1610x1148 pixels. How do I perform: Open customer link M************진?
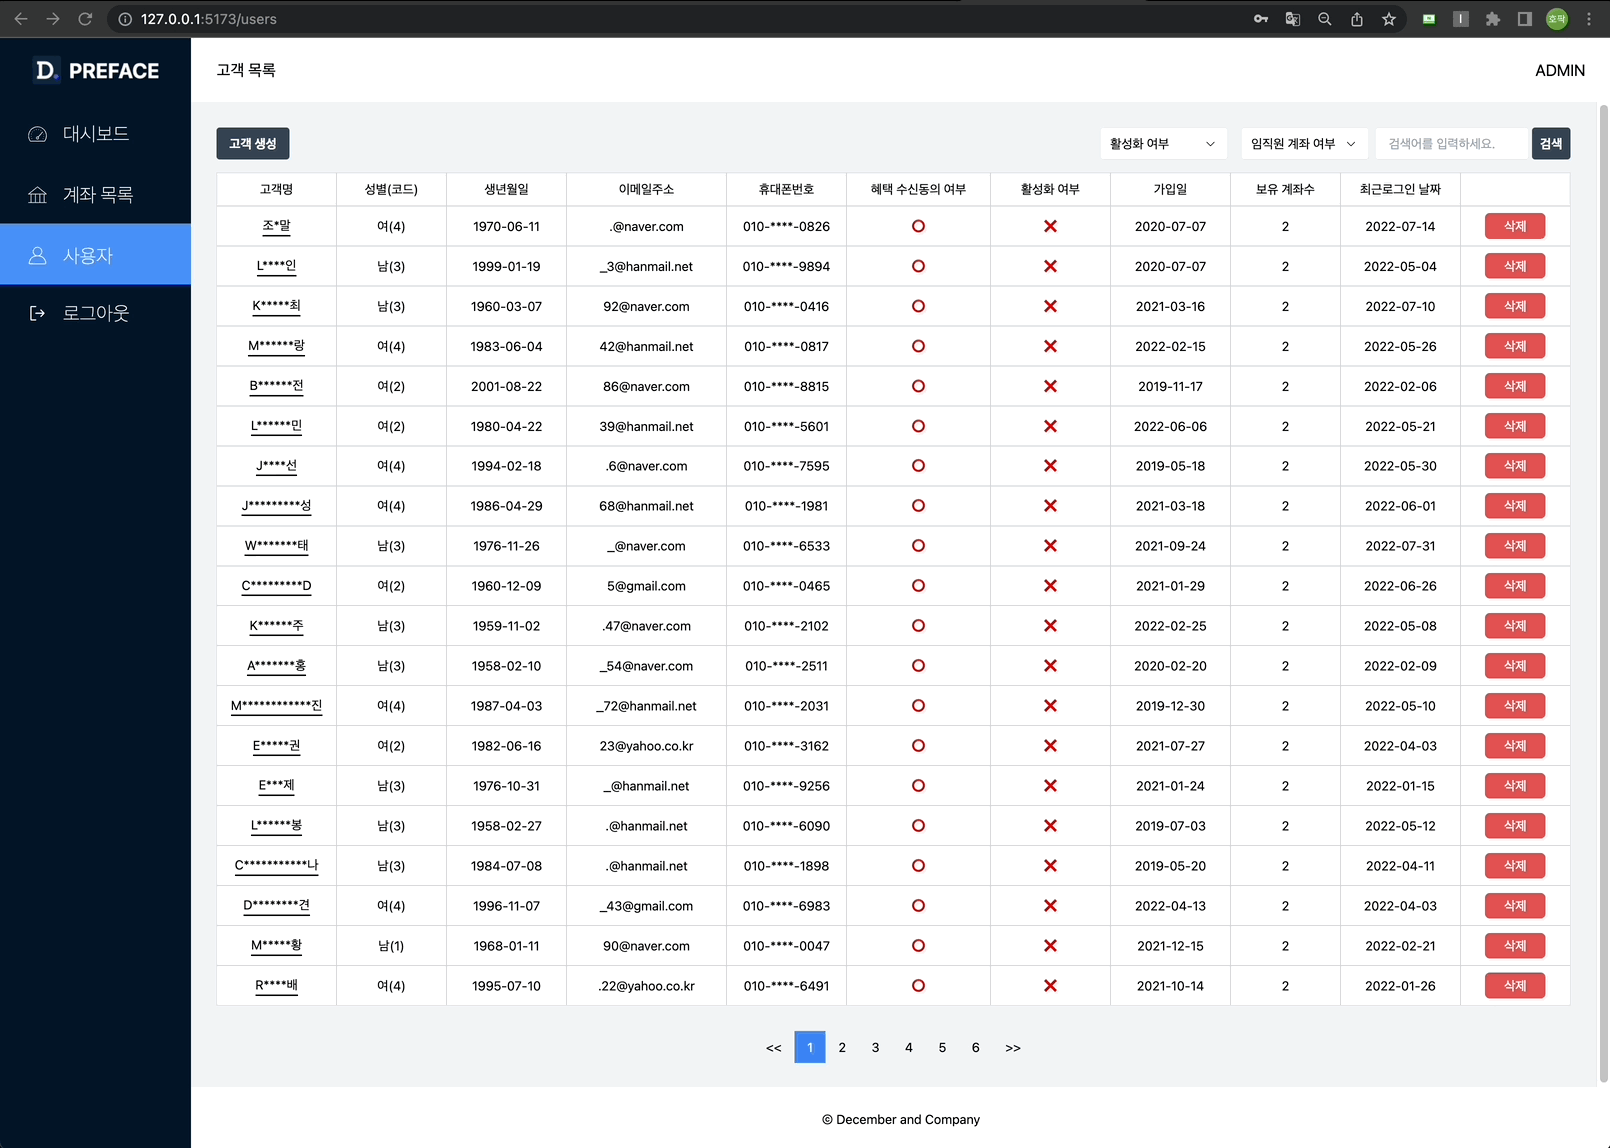coord(277,706)
